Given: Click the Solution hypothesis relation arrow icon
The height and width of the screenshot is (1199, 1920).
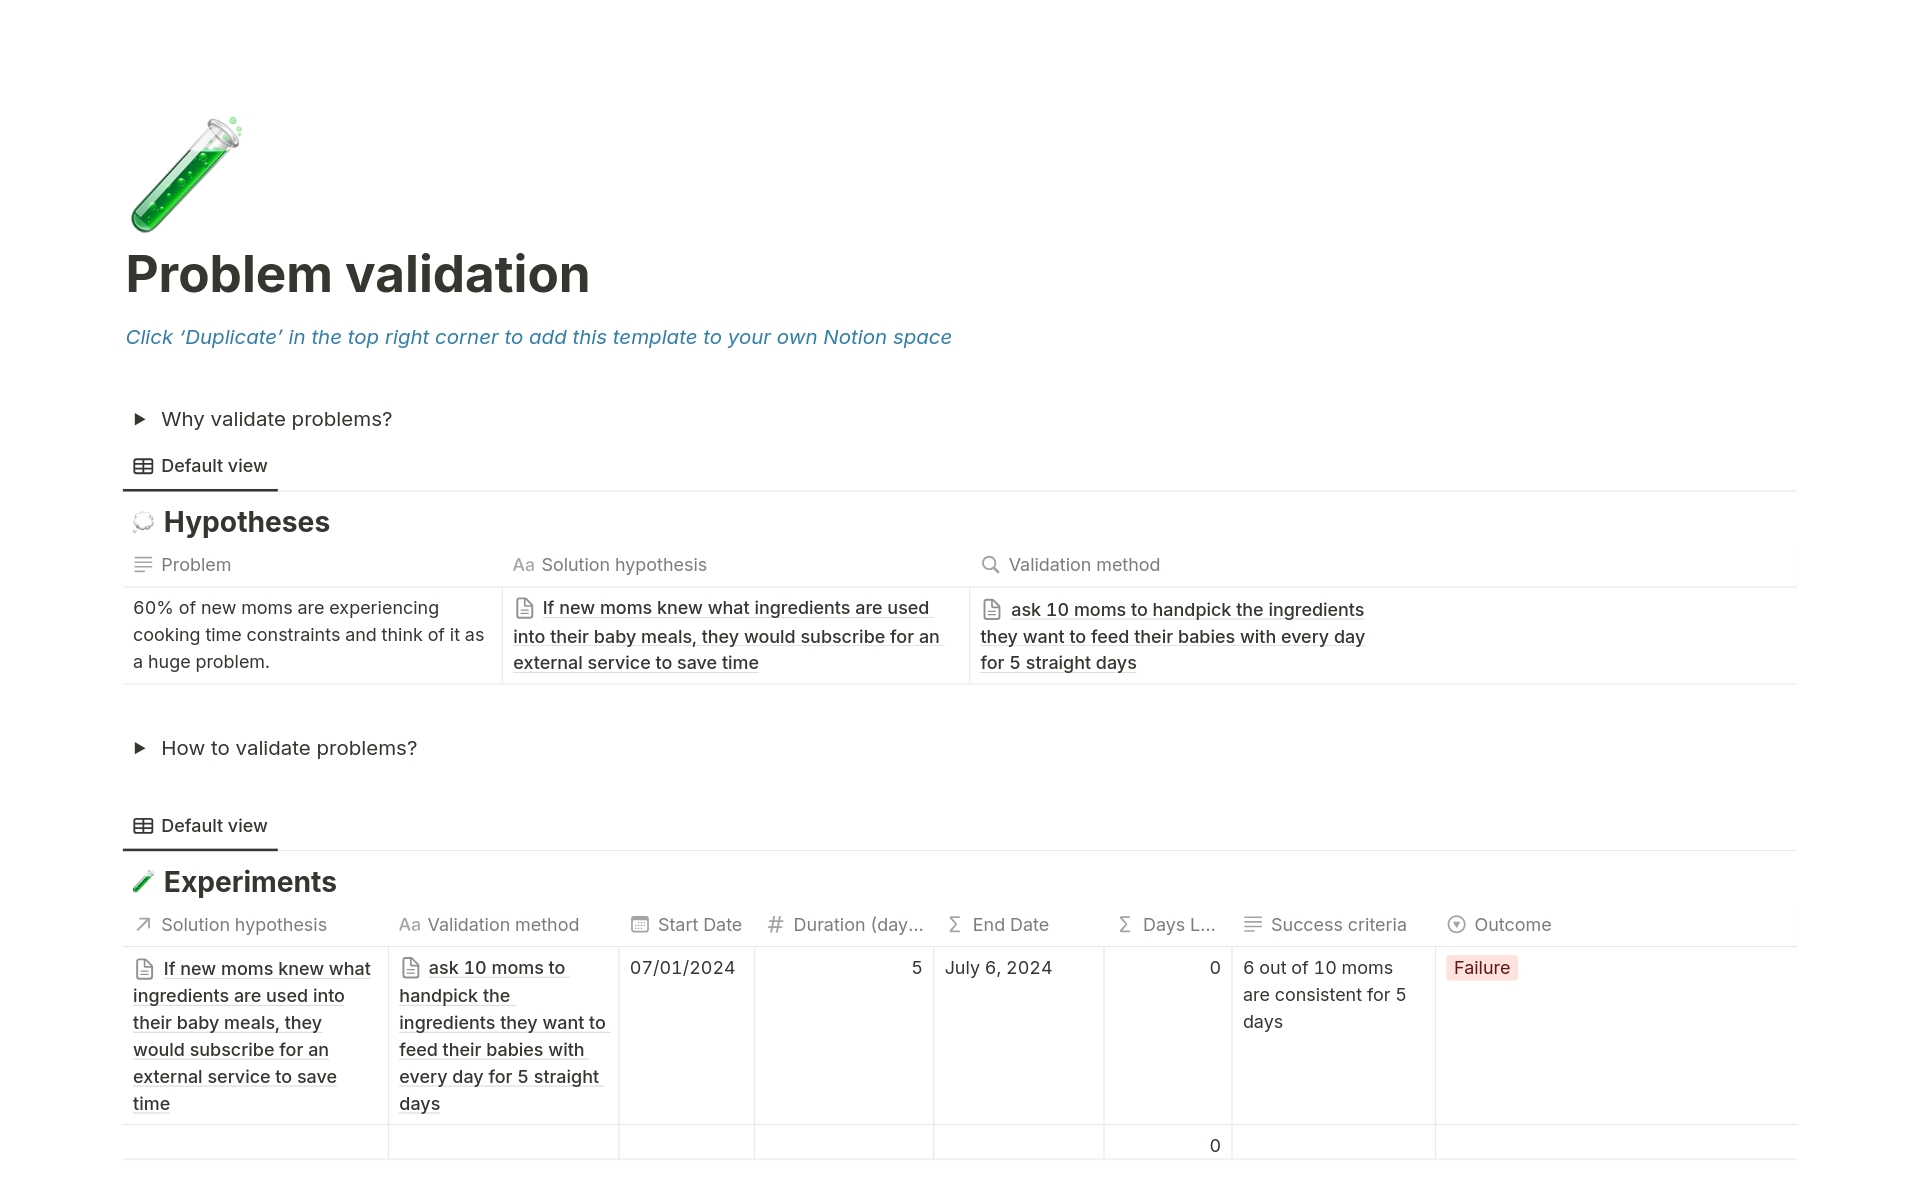Looking at the screenshot, I should pos(143,925).
